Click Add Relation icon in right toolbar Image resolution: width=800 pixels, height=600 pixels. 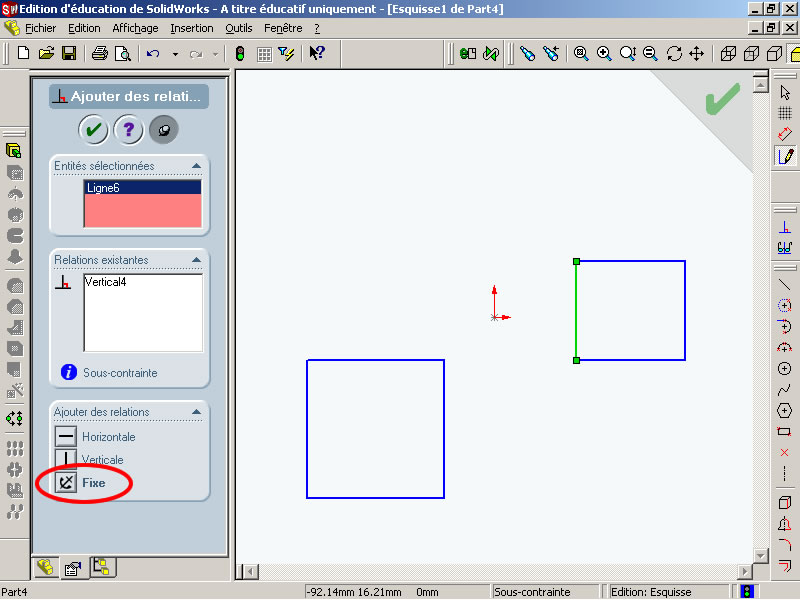(x=785, y=228)
